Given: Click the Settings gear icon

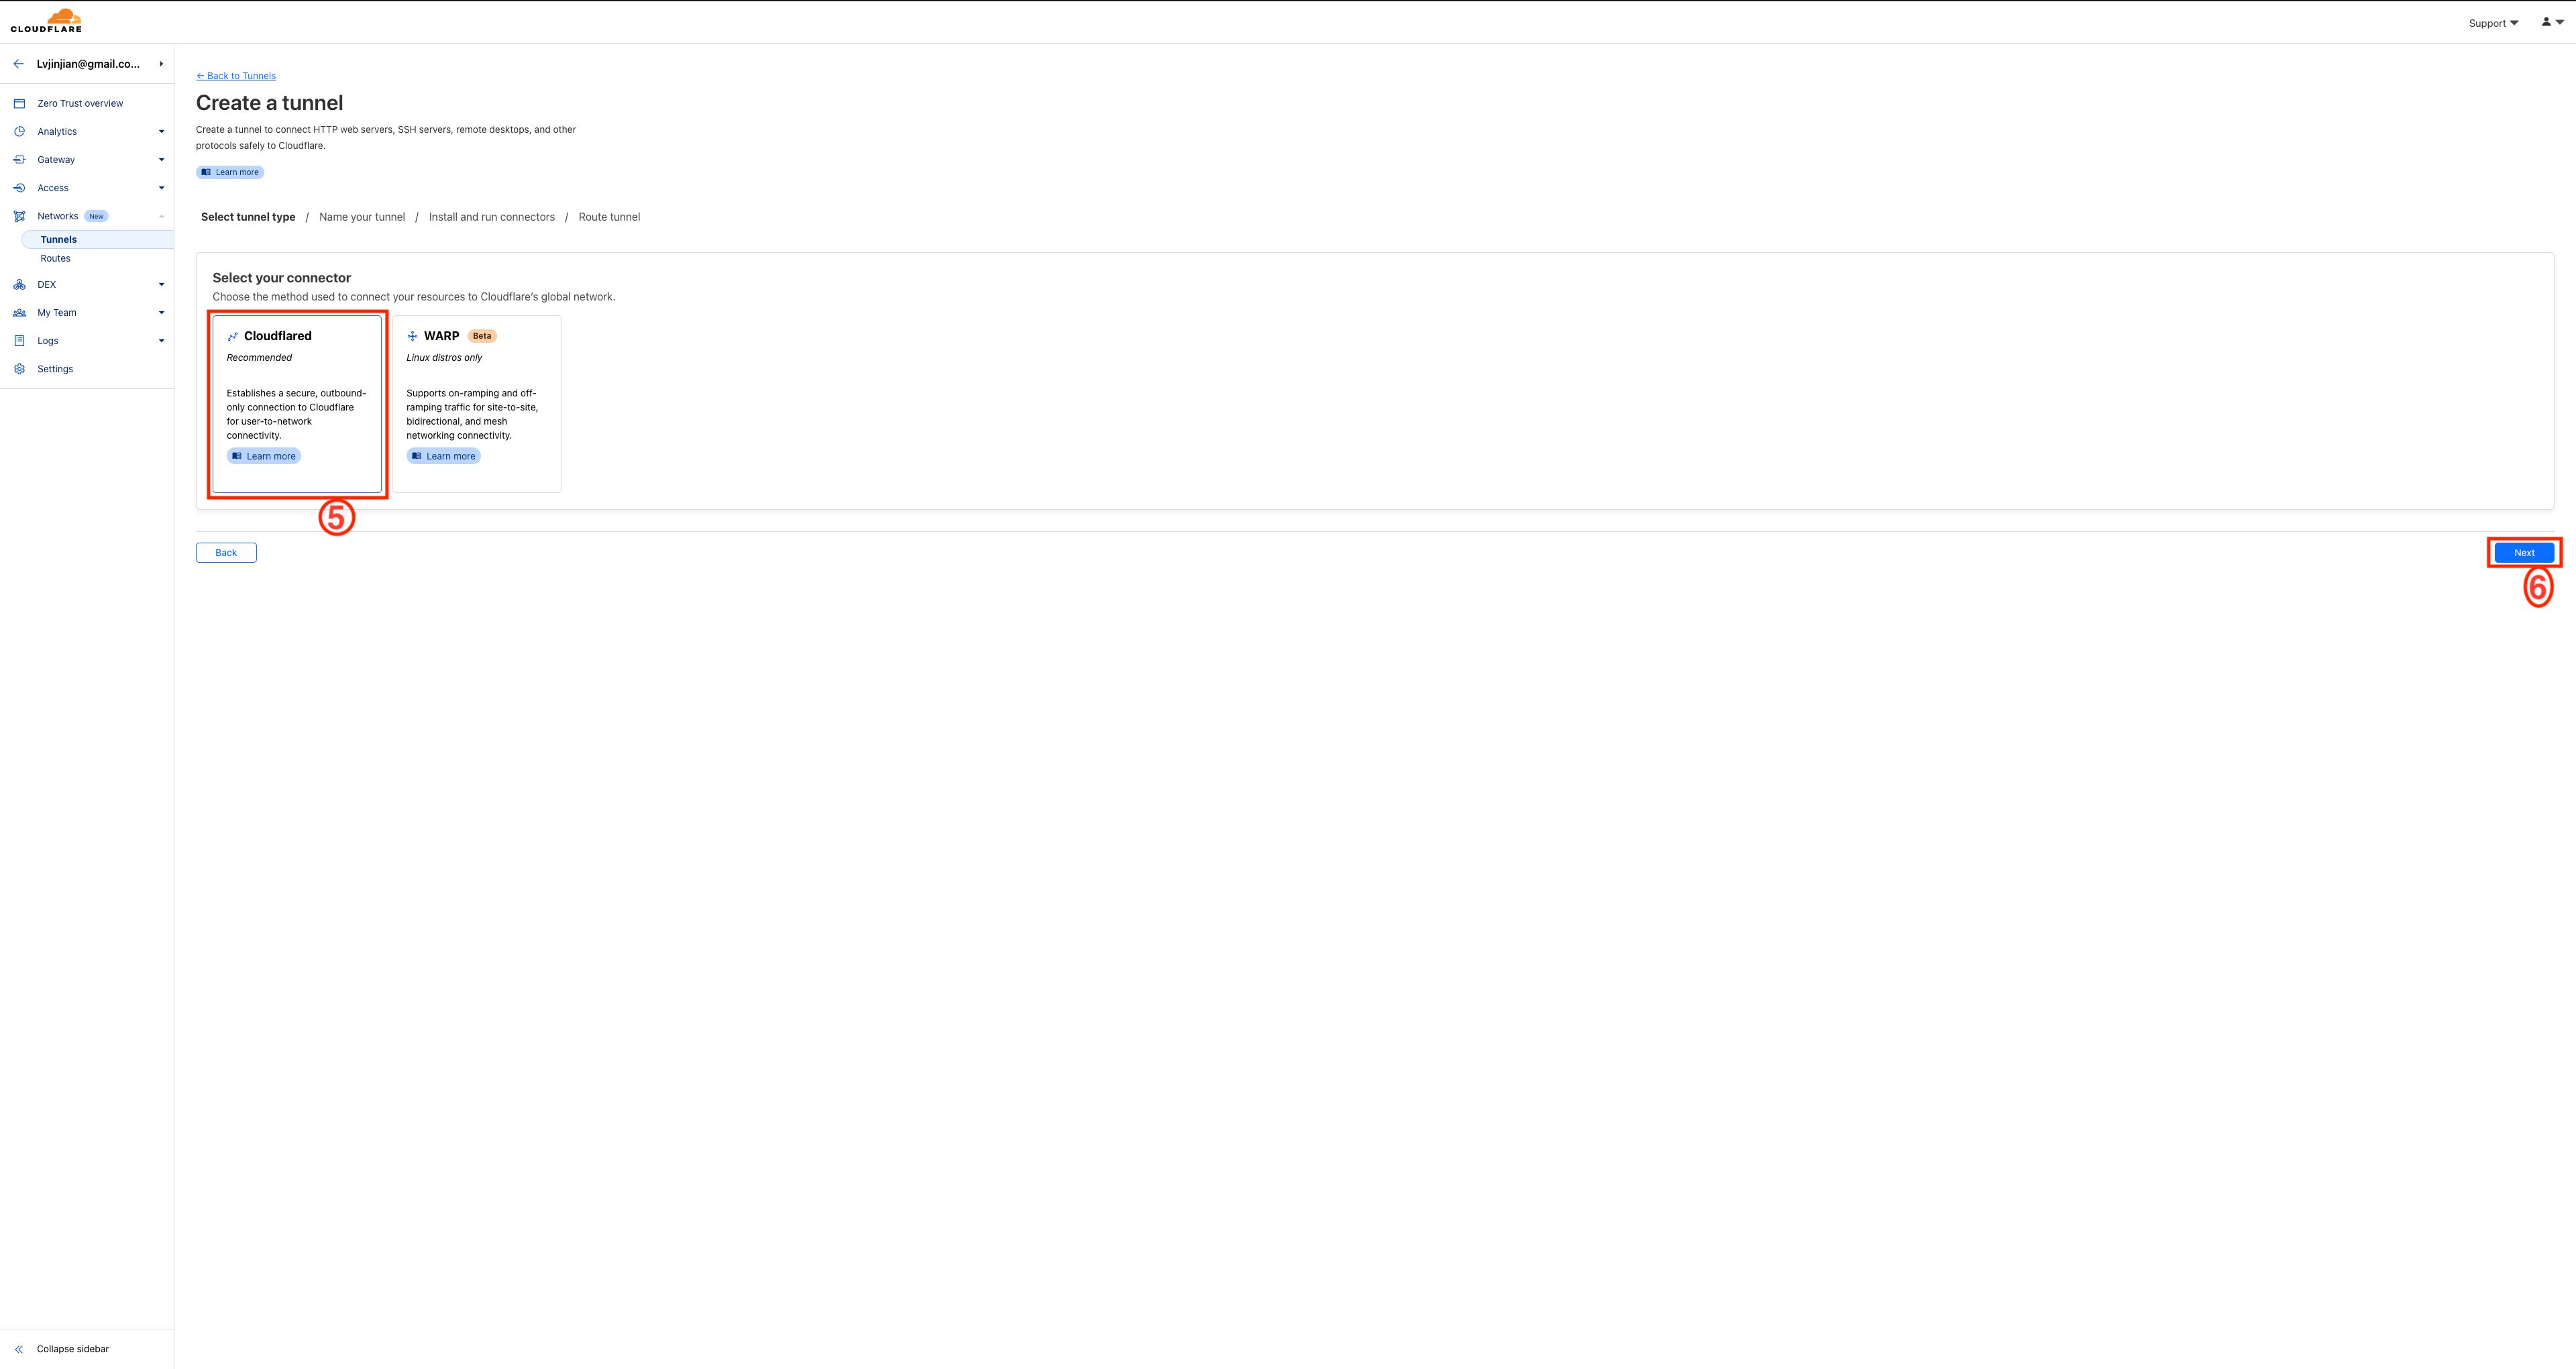Looking at the screenshot, I should tap(19, 369).
